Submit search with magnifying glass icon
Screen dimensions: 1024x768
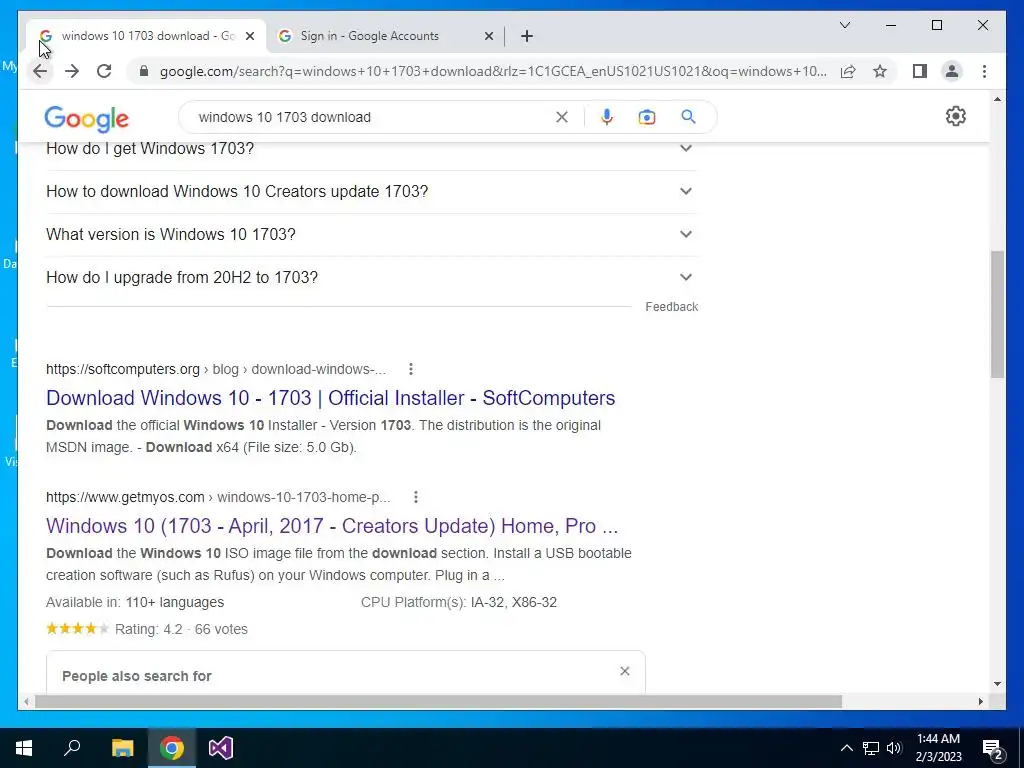point(688,117)
